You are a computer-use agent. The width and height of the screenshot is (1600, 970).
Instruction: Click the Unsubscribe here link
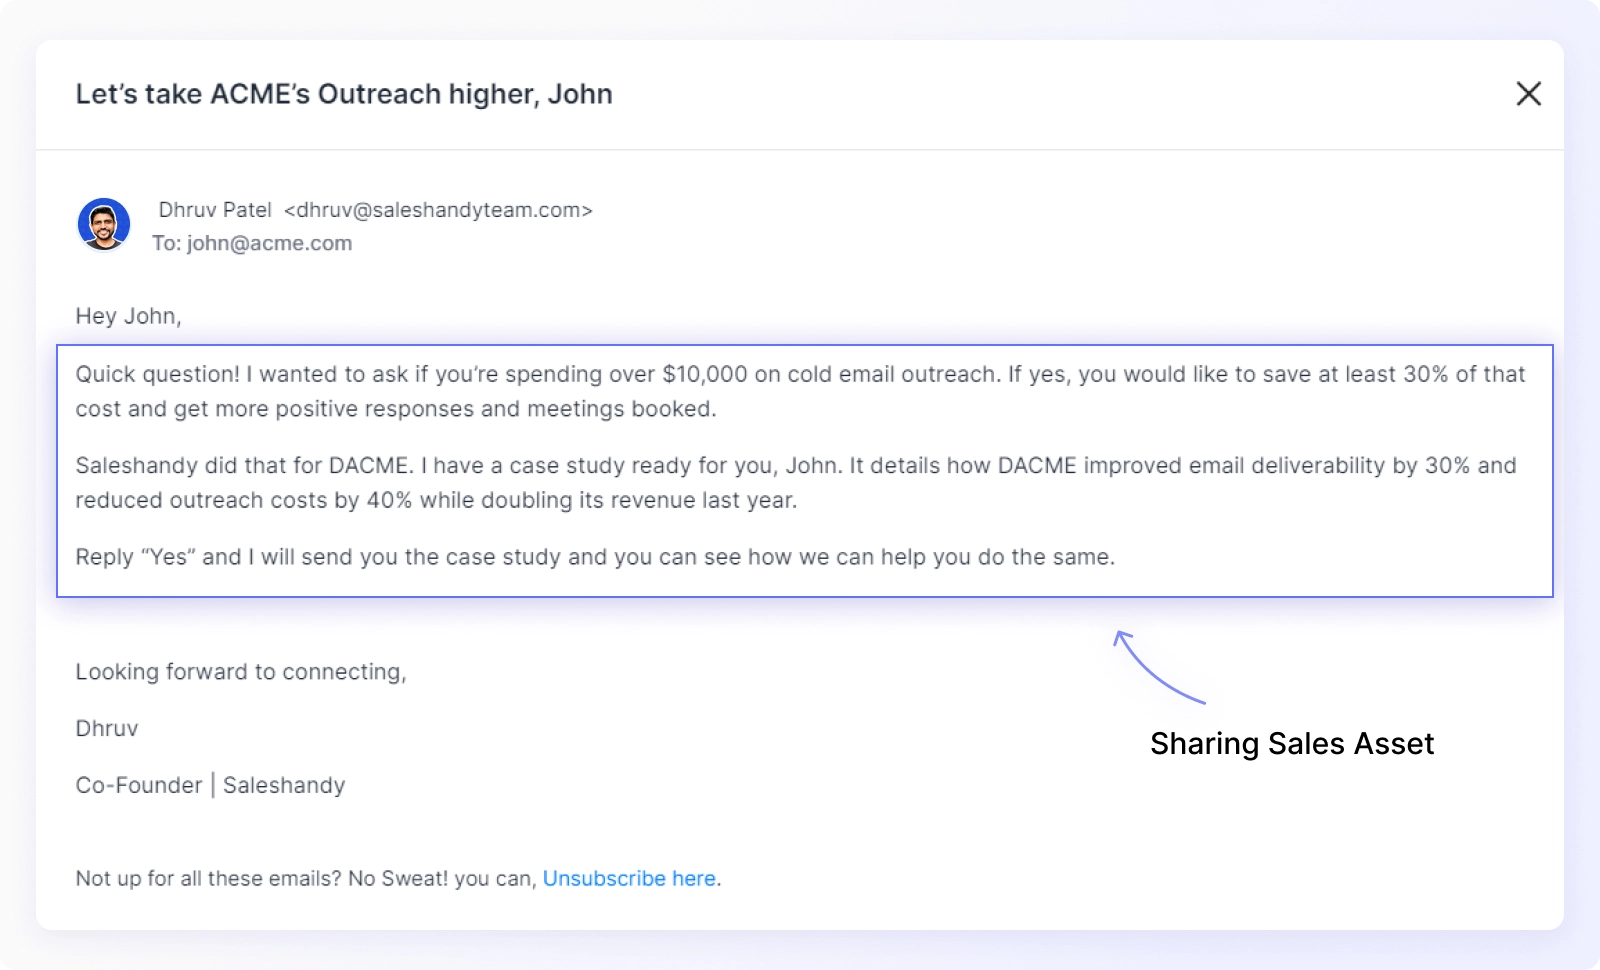[x=629, y=878]
